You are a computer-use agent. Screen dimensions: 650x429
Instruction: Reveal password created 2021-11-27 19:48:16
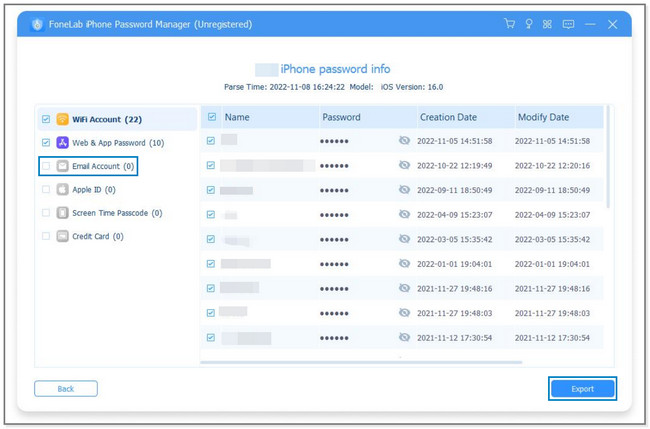tap(404, 288)
